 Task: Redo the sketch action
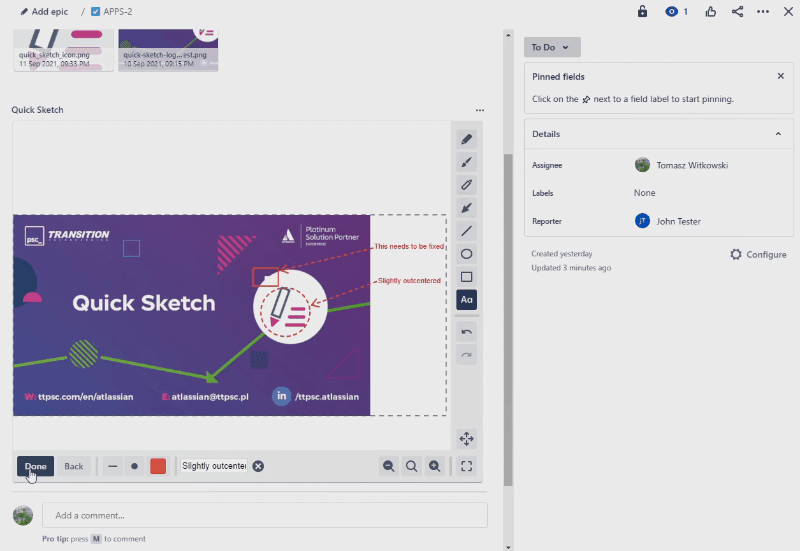pos(466,355)
